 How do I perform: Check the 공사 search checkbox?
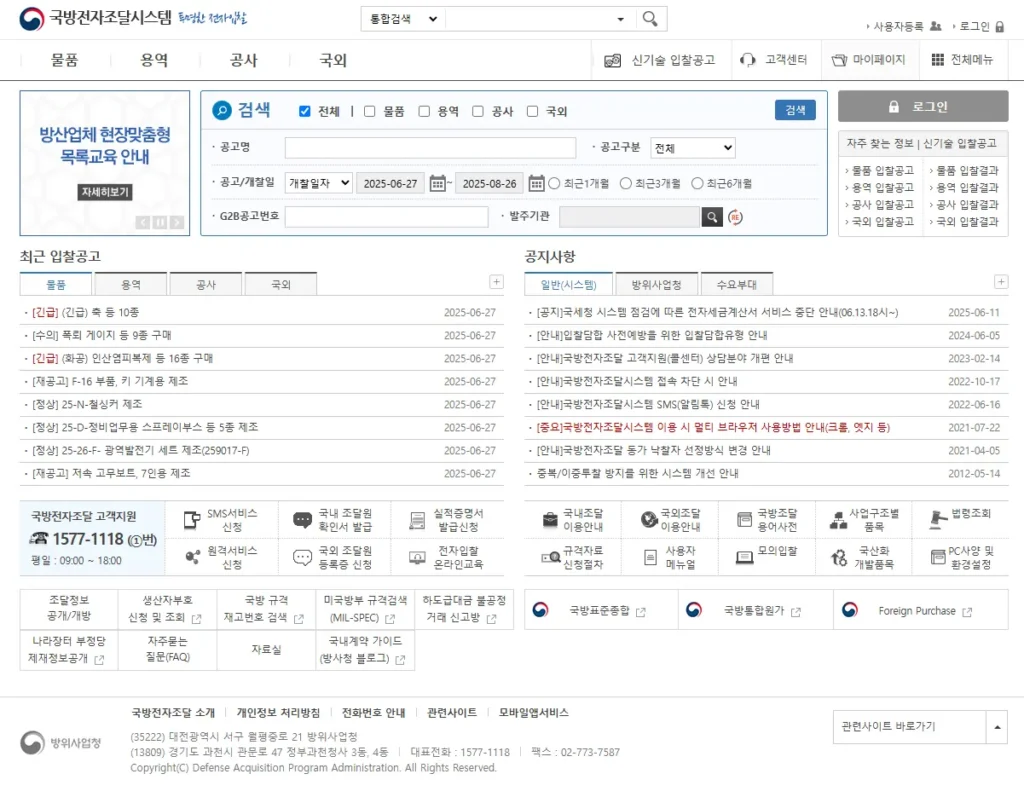(x=478, y=111)
